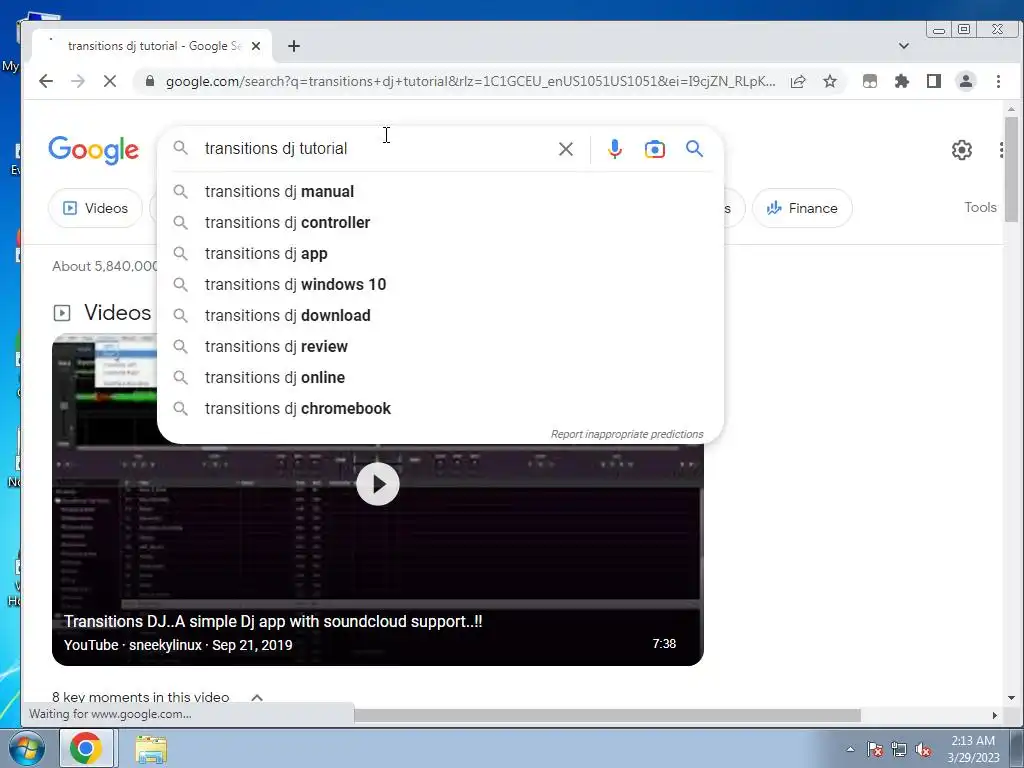Open Windows Explorer from the taskbar
The width and height of the screenshot is (1024, 768).
pyautogui.click(x=151, y=749)
